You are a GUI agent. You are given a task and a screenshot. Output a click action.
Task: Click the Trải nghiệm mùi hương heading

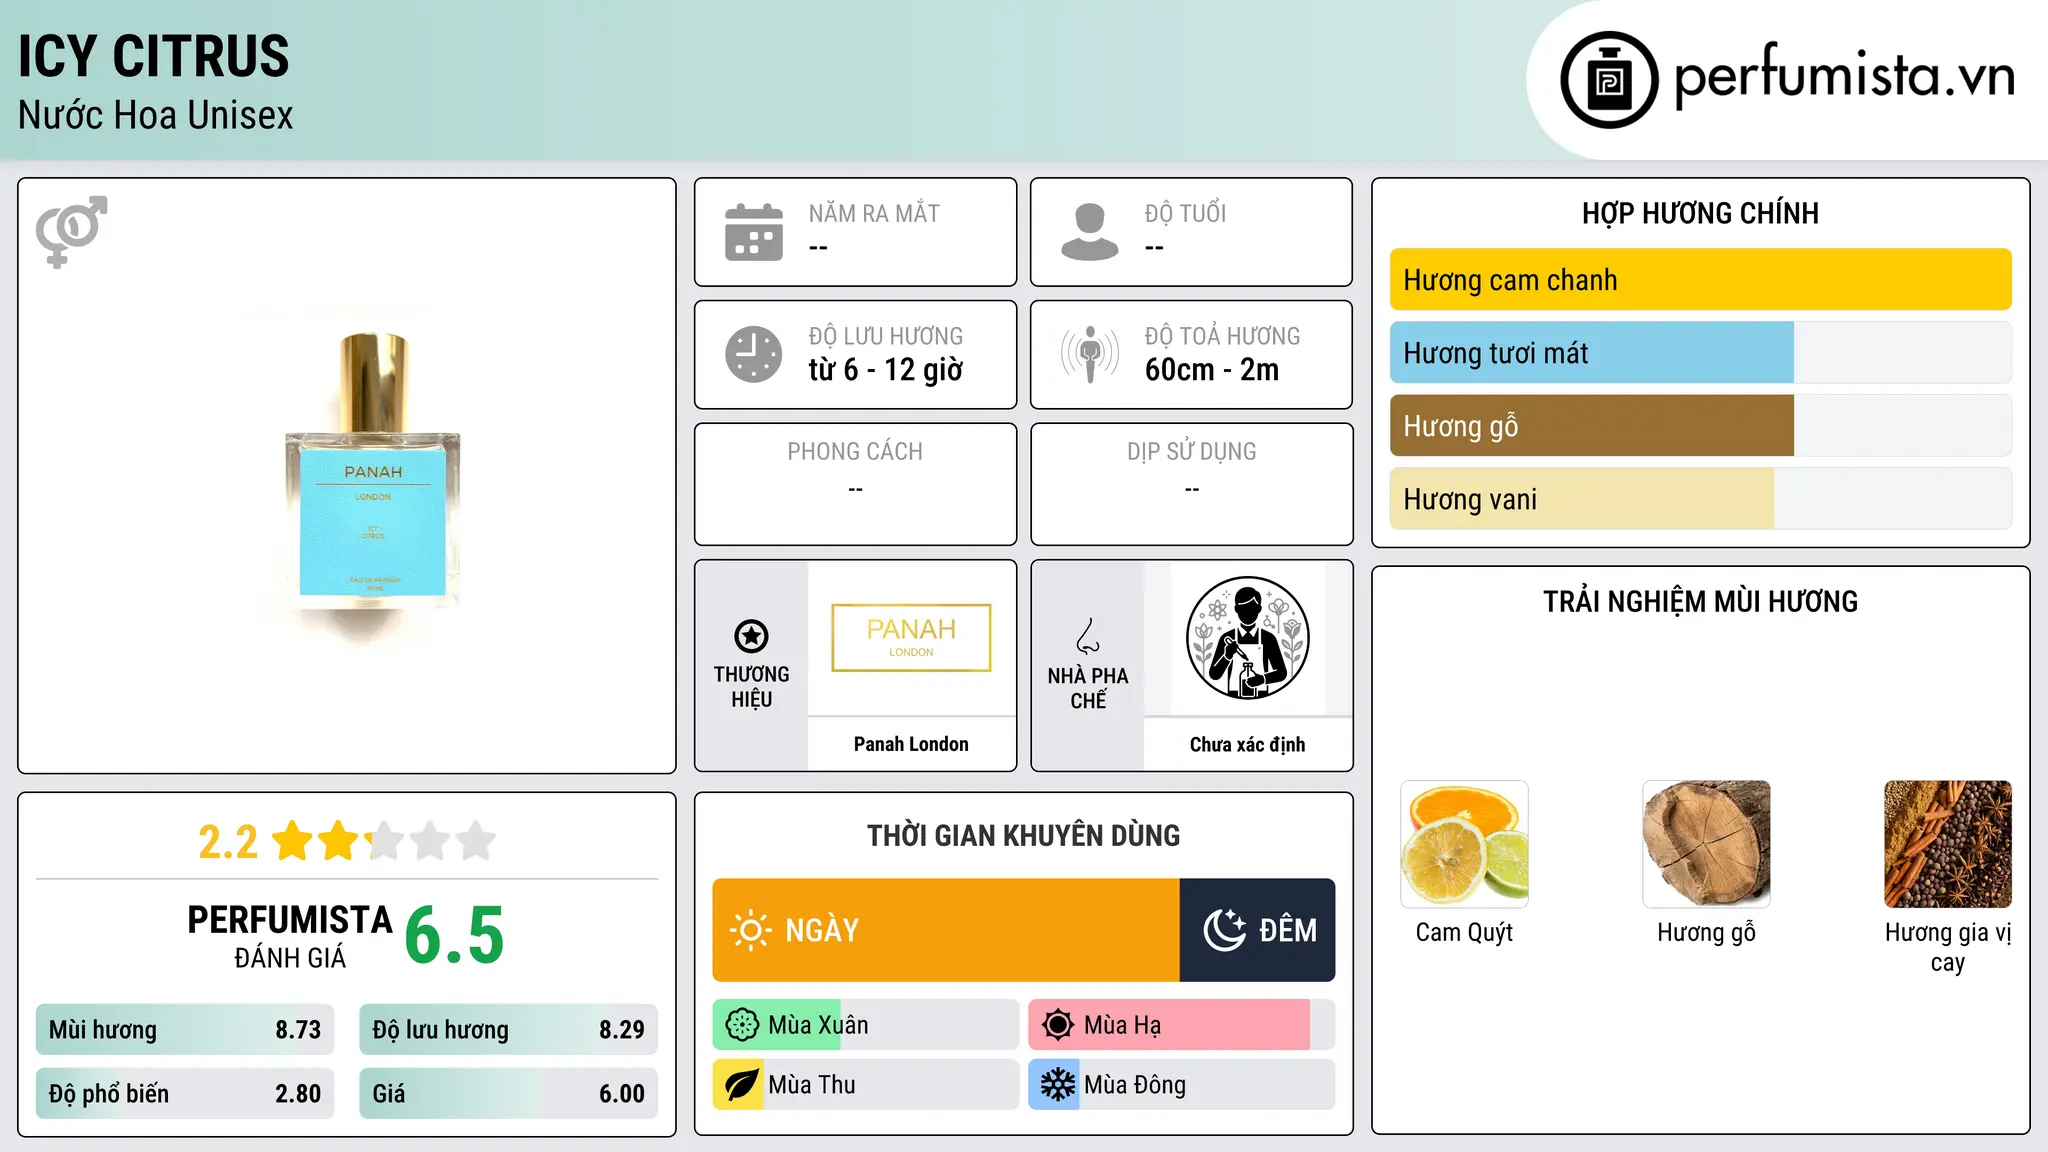(x=1700, y=601)
